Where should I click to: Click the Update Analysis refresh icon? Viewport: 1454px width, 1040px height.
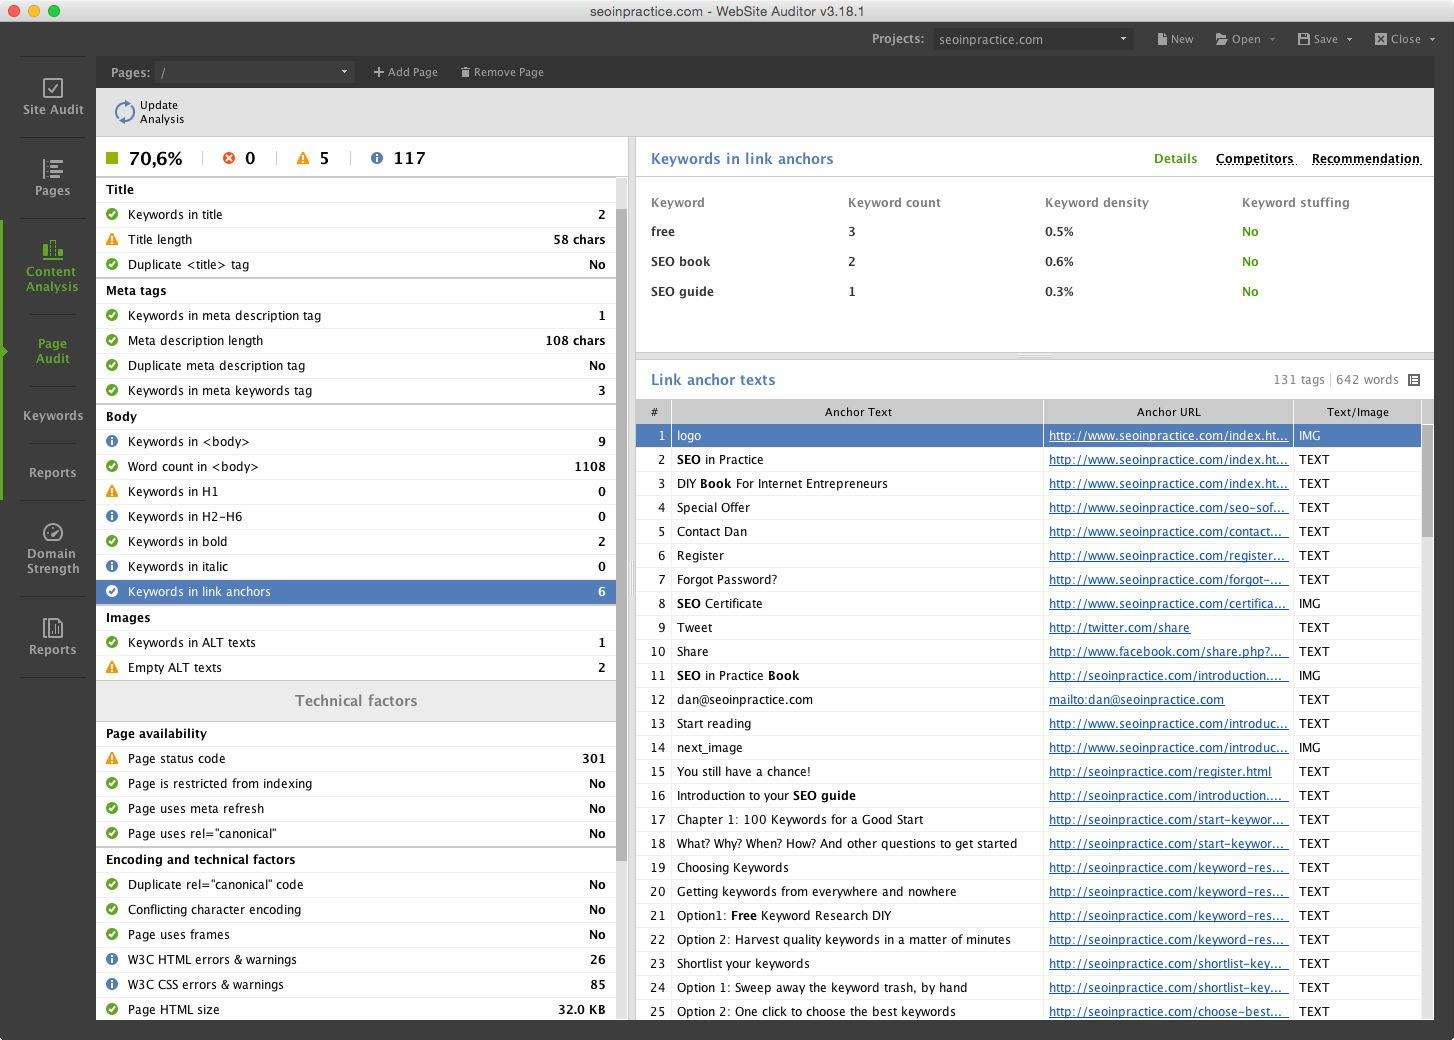(x=124, y=112)
